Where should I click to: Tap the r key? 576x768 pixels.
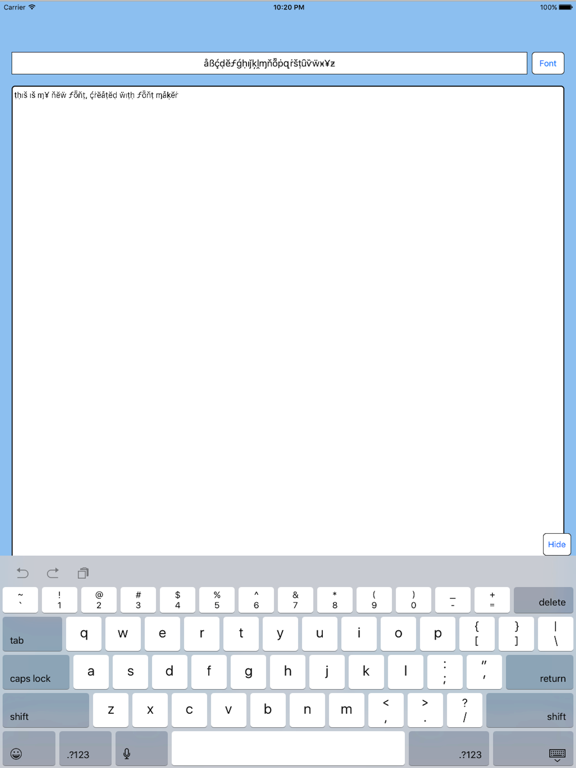tap(202, 634)
